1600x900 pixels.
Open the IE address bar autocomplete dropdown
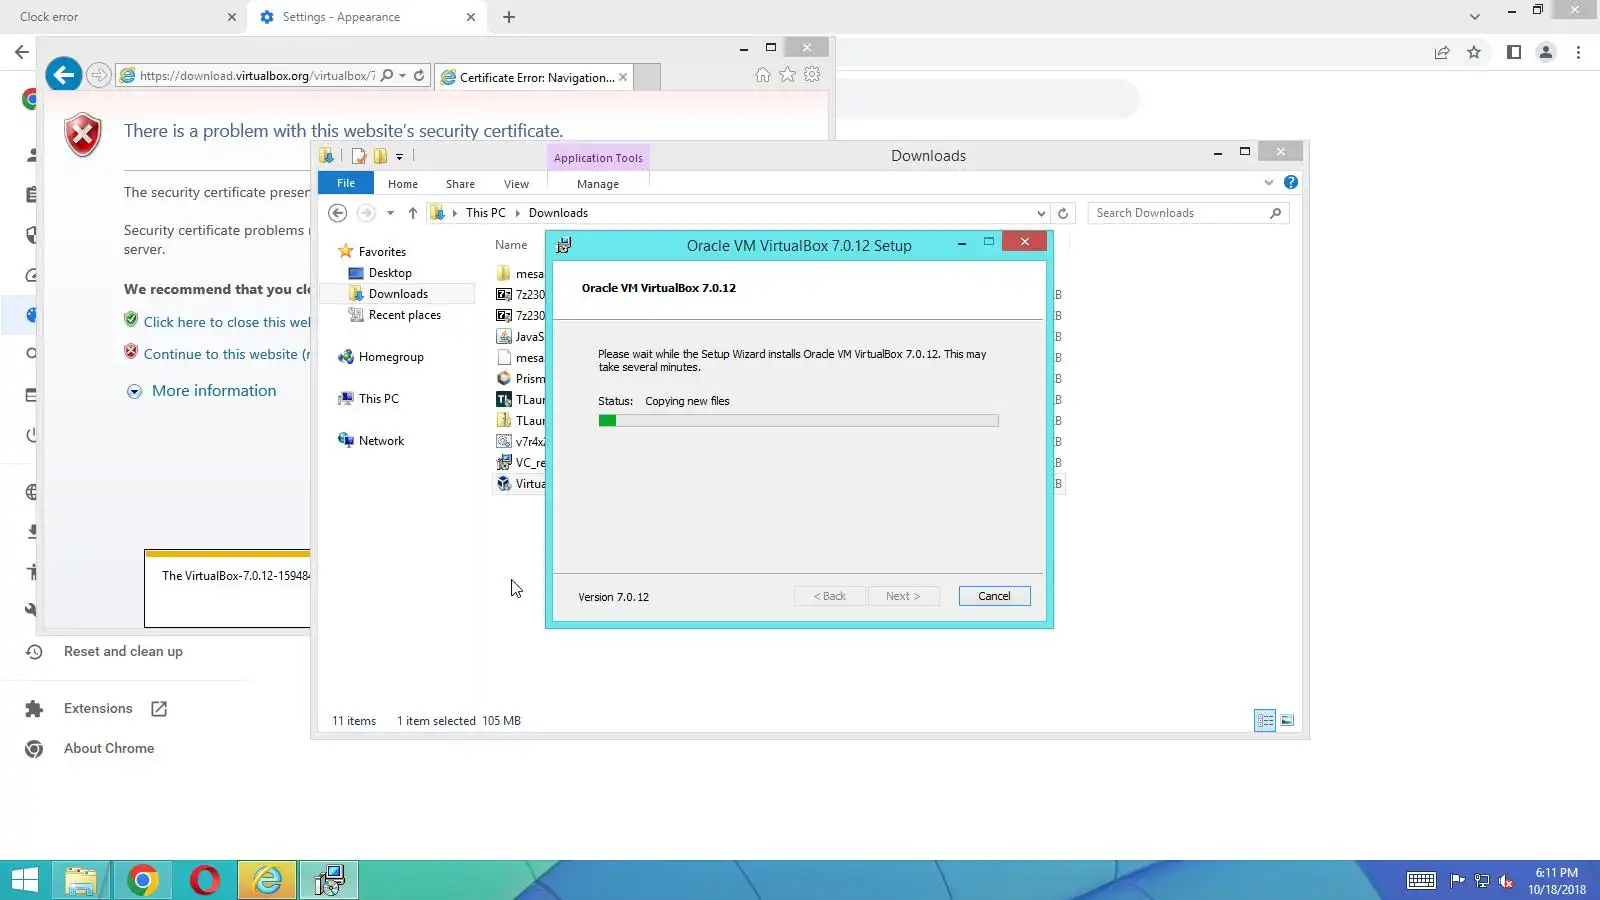click(402, 76)
